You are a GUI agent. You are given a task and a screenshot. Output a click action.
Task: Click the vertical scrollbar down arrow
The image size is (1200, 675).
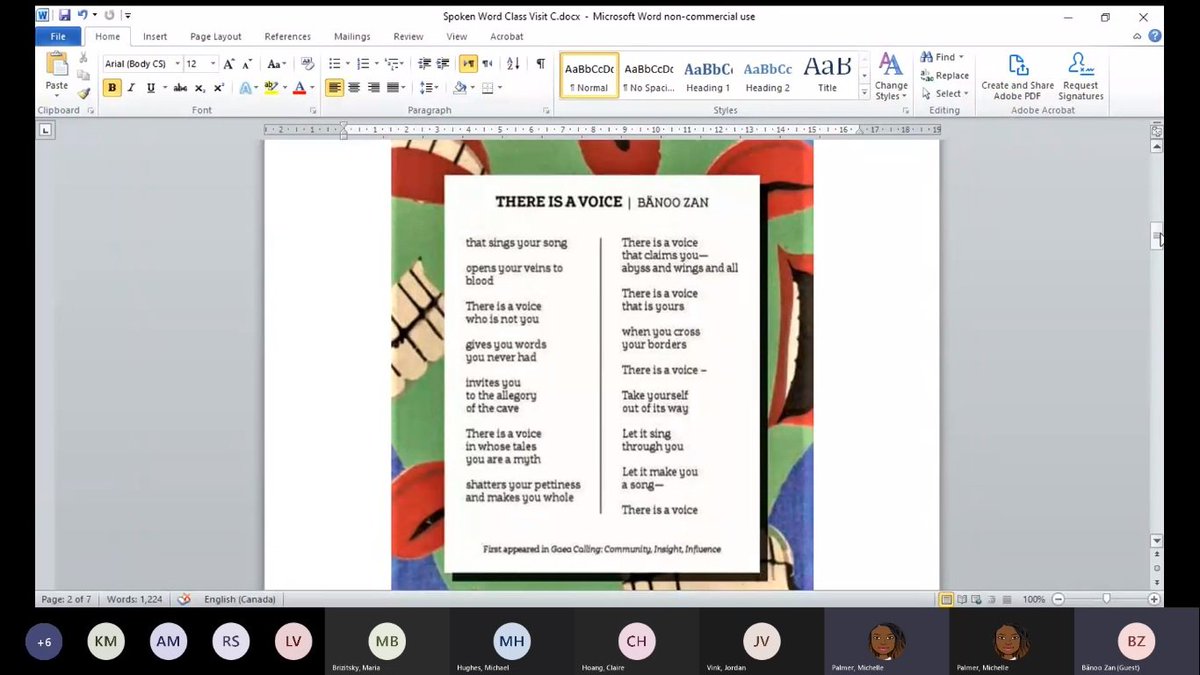(x=1157, y=540)
